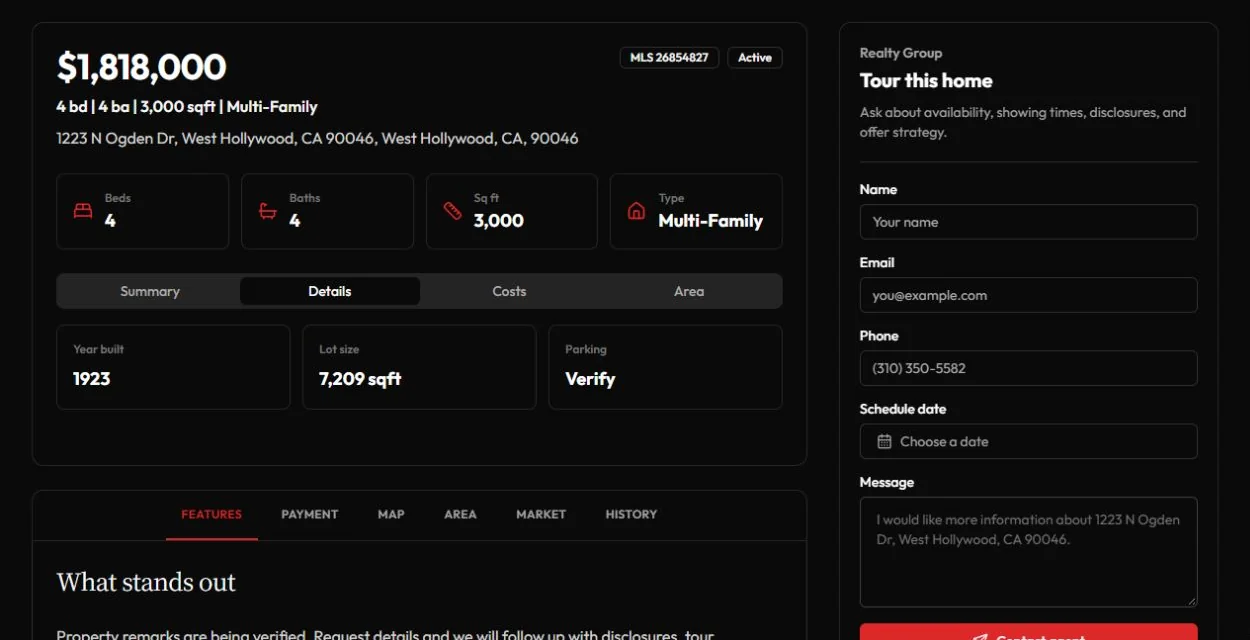Click the bathtub icon in Baths card
1250x640 pixels.
click(268, 211)
